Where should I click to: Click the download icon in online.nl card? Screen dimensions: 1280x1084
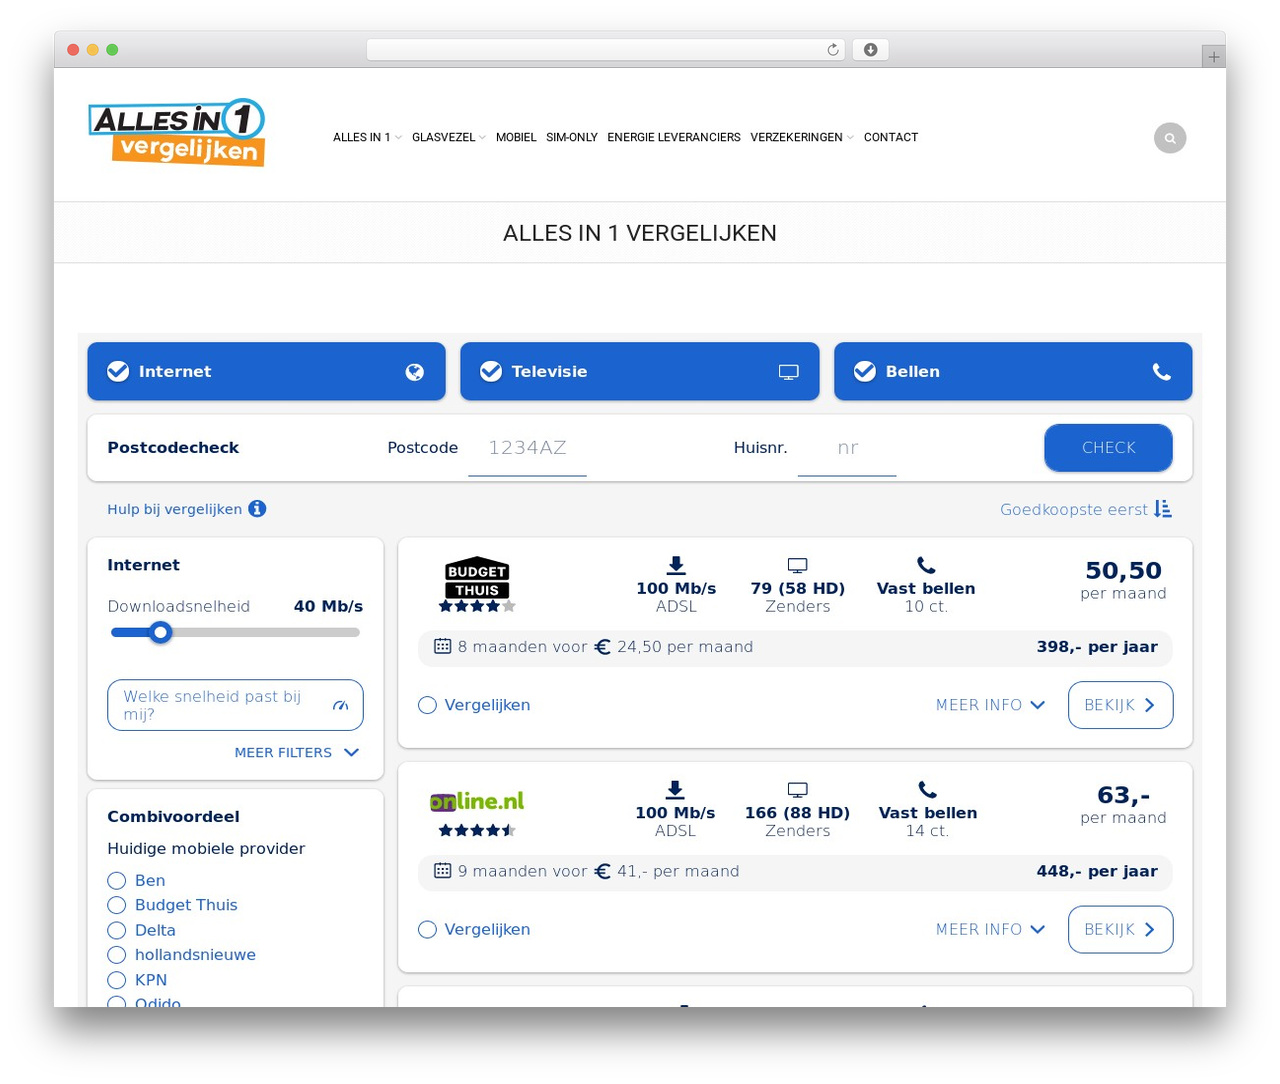coord(675,790)
